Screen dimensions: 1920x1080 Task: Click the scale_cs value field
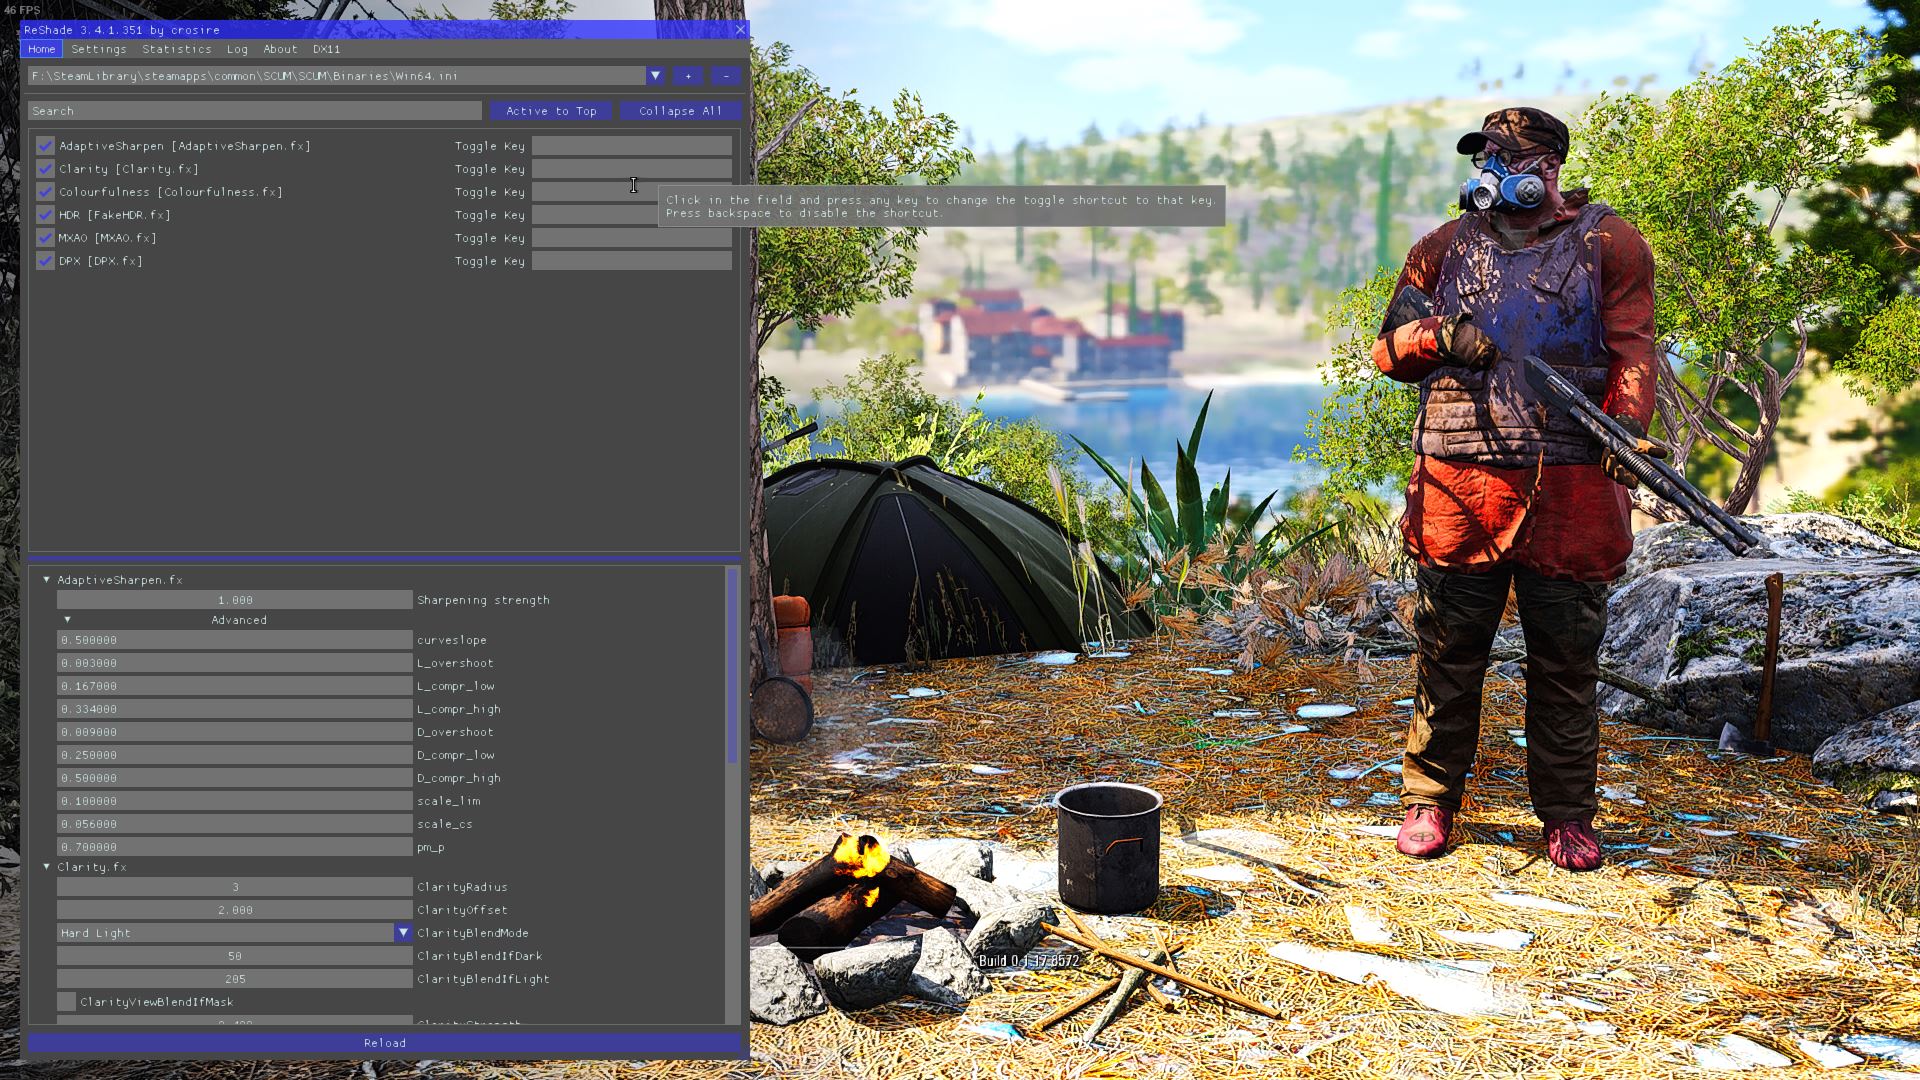[234, 824]
